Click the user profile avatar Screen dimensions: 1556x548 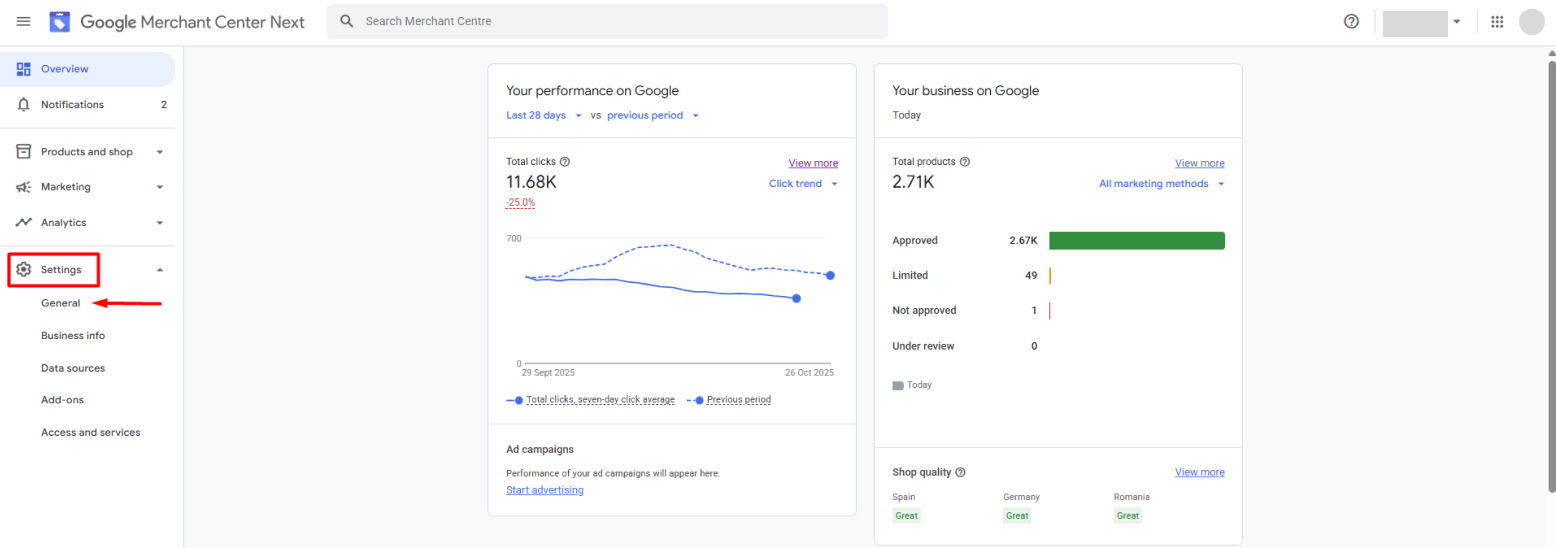point(1531,21)
